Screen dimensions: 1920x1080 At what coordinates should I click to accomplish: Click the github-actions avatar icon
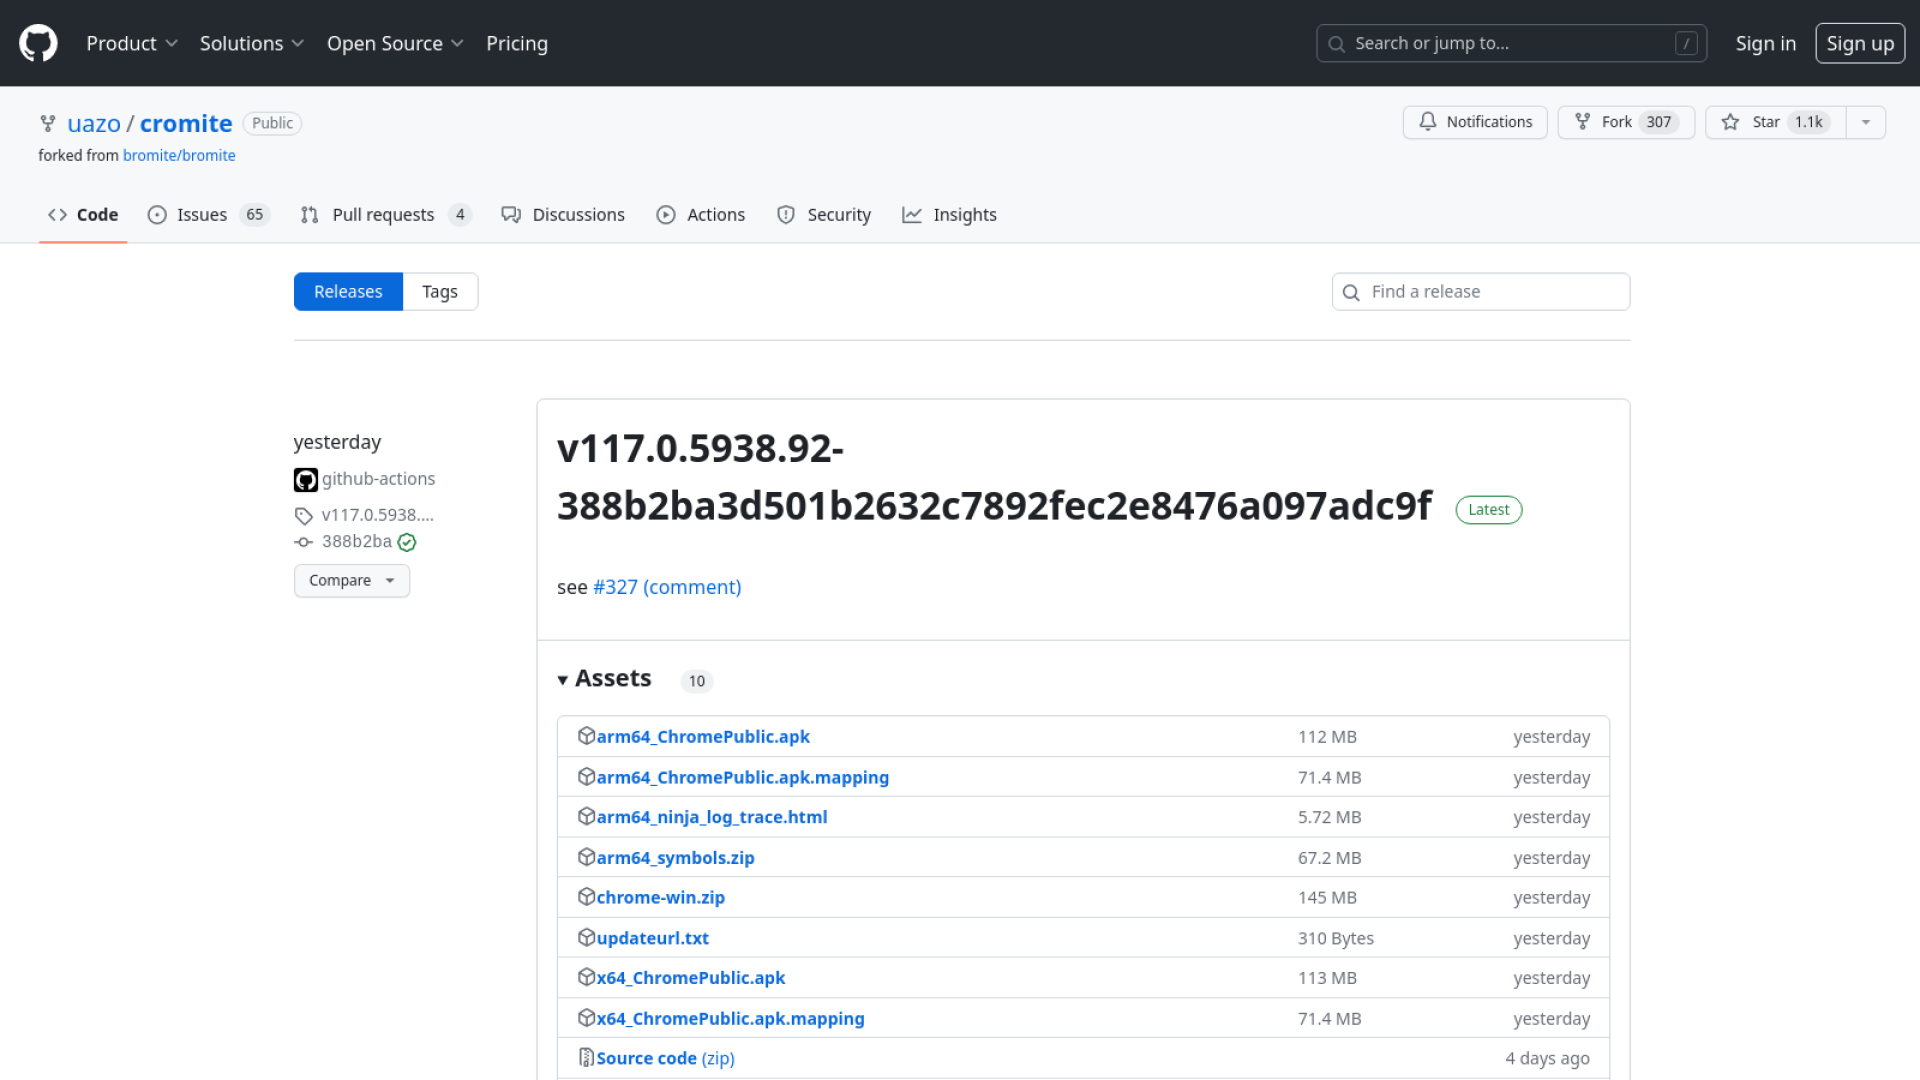[x=305, y=480]
